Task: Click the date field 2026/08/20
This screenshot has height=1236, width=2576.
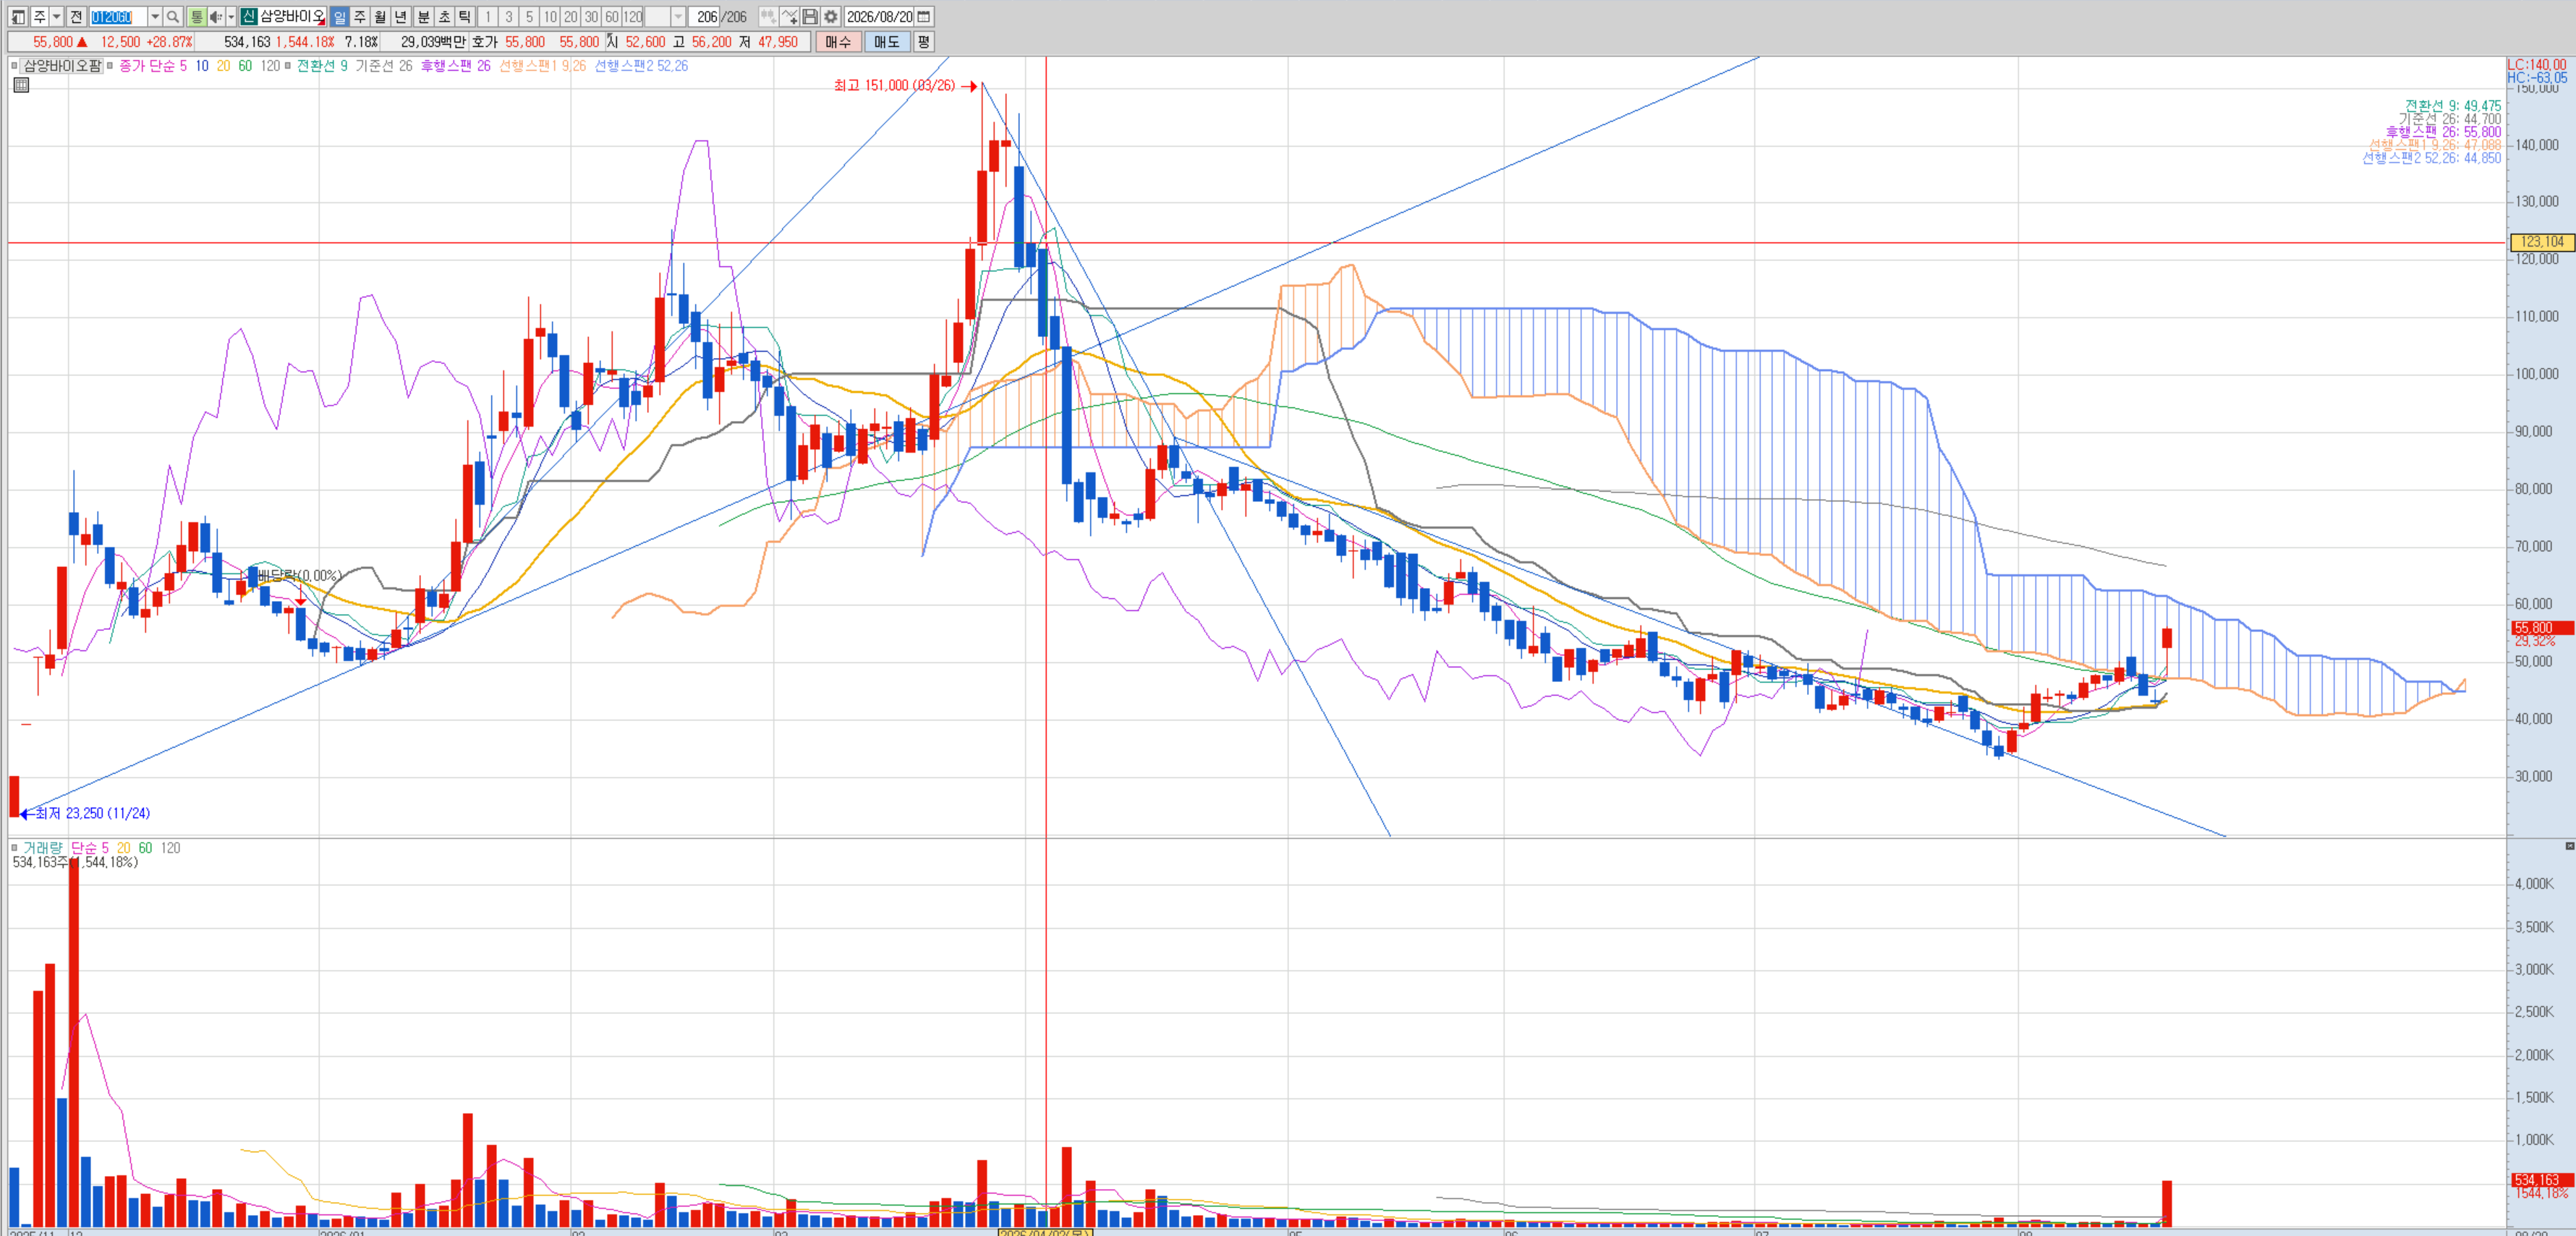Action: [x=880, y=17]
